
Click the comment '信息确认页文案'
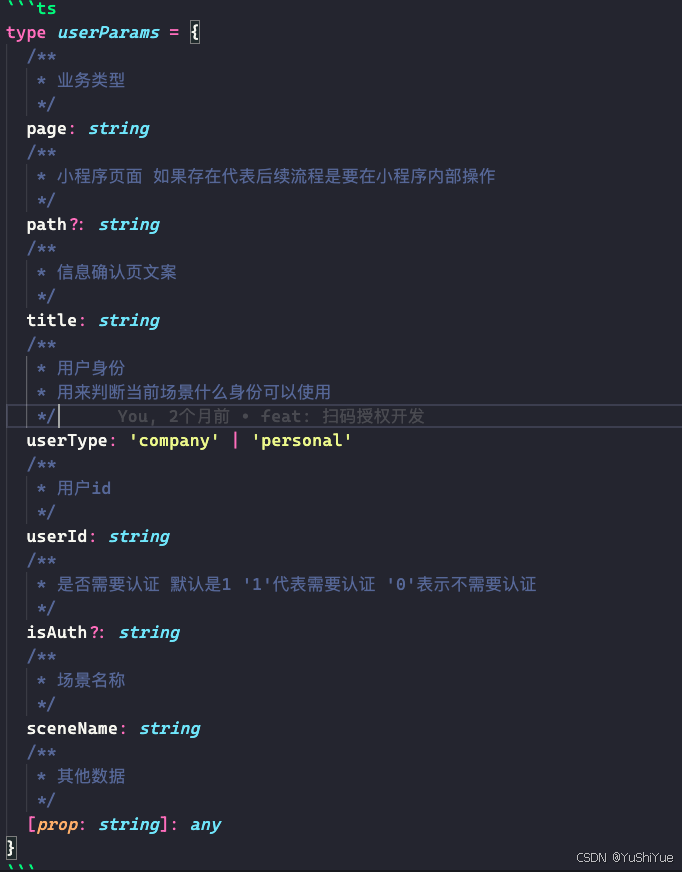click(x=117, y=272)
